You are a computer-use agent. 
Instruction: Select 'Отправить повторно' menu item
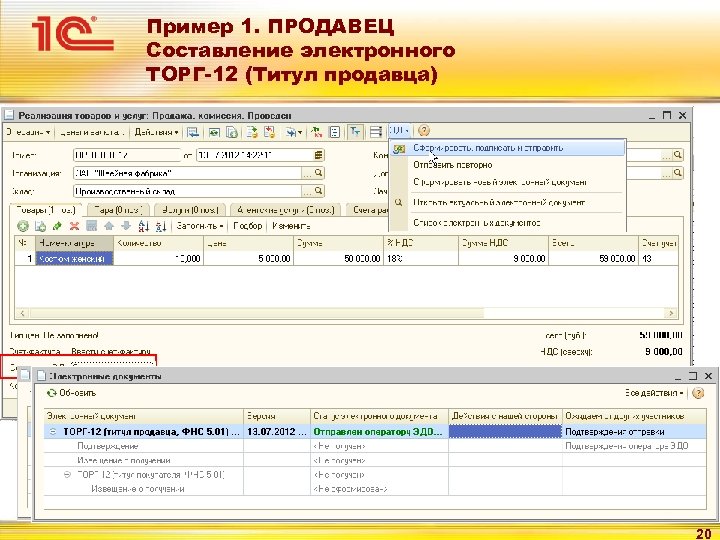pos(452,165)
